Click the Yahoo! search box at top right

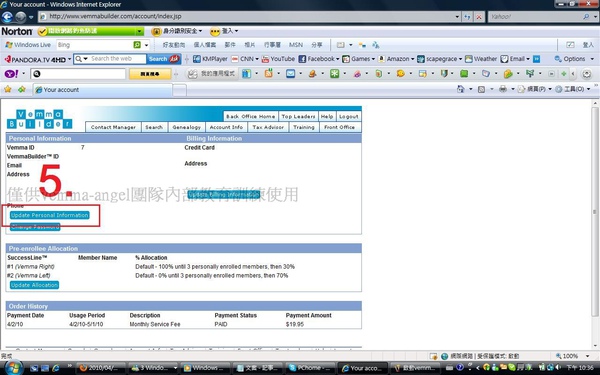[x=535, y=17]
